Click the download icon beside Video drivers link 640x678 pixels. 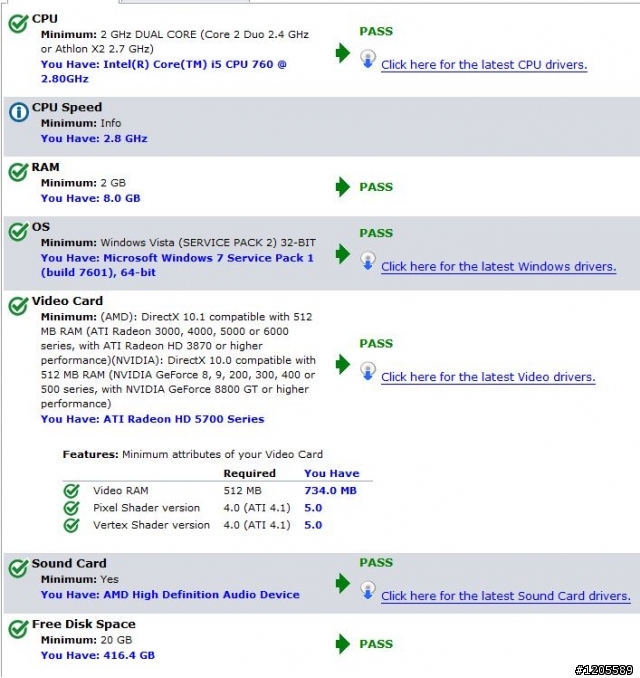tap(368, 371)
